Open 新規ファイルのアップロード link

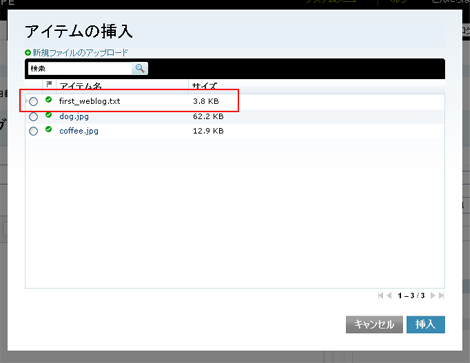pos(80,53)
